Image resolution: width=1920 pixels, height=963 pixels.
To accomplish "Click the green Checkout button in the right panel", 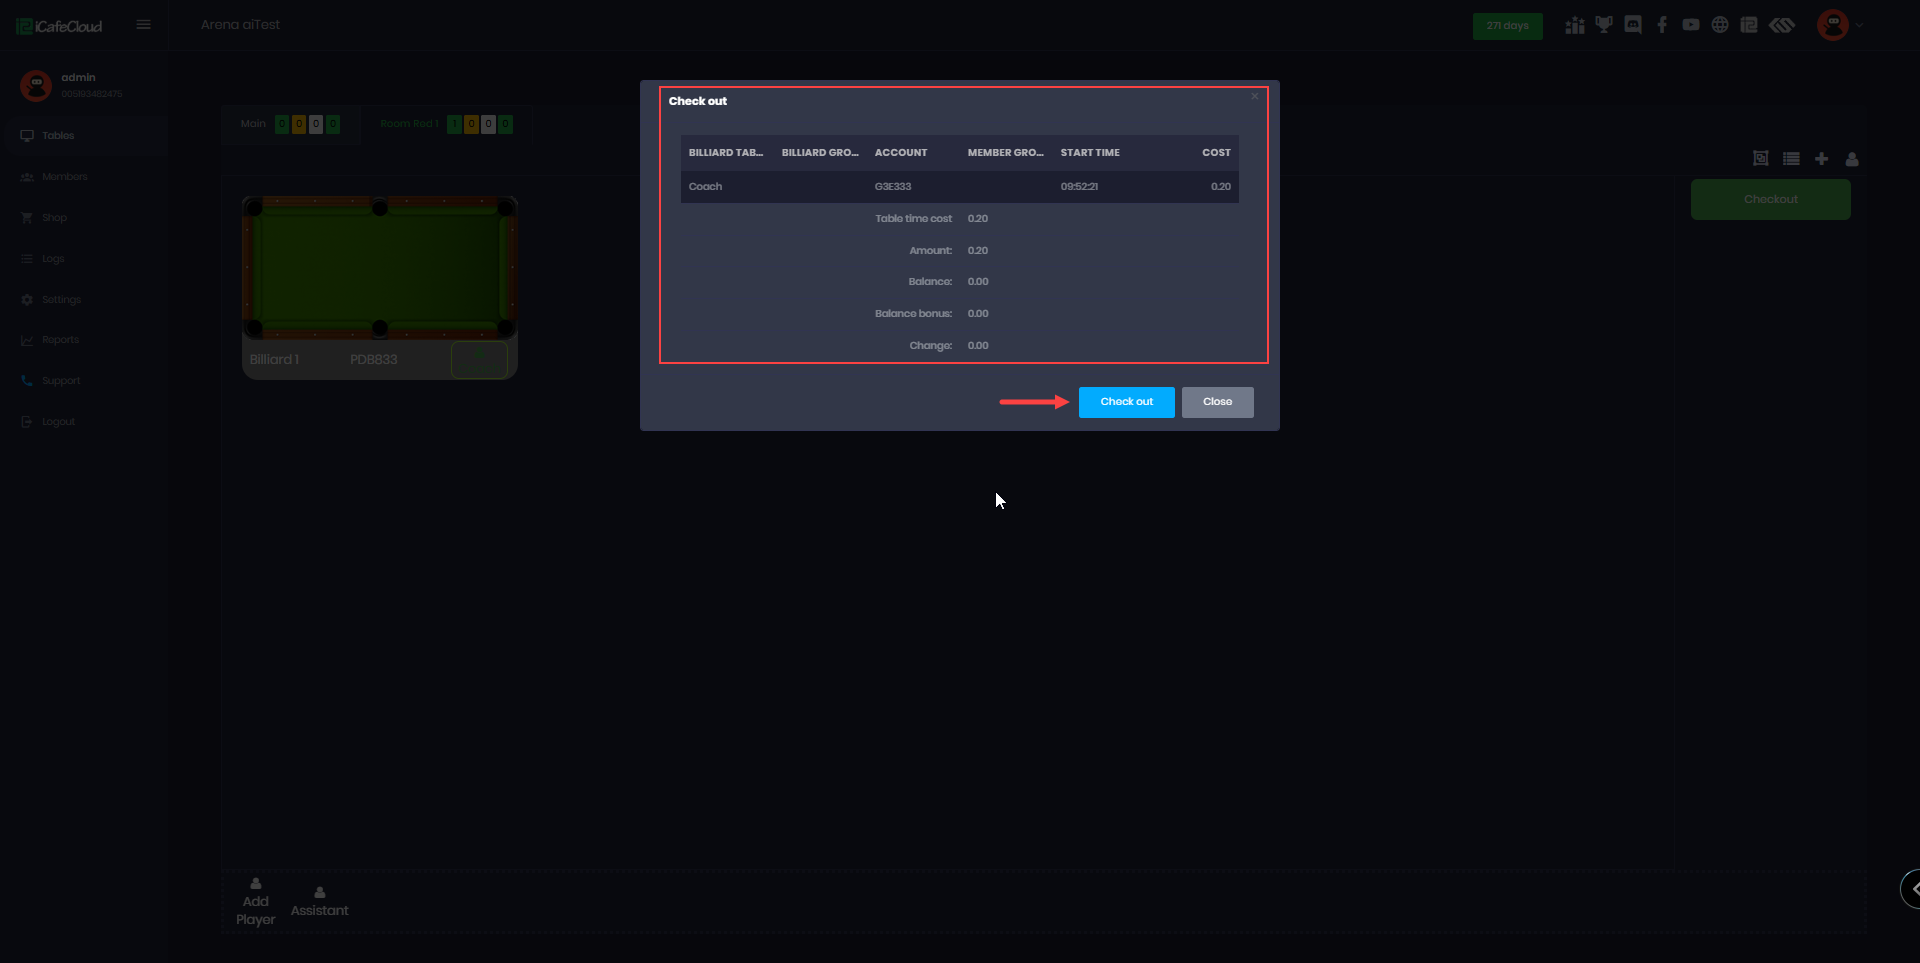I will click(x=1770, y=199).
